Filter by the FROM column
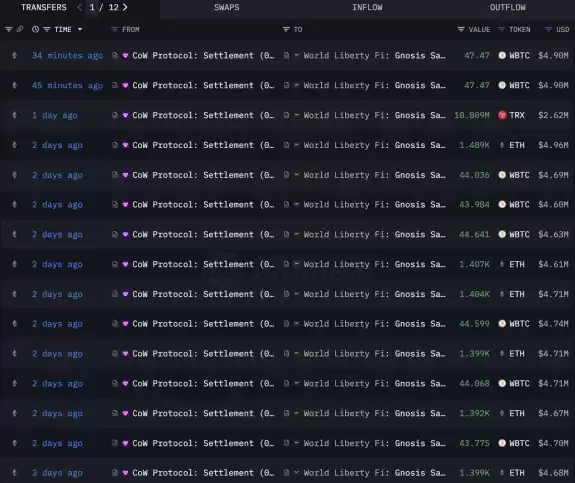Image resolution: width=575 pixels, height=483 pixels. (114, 29)
